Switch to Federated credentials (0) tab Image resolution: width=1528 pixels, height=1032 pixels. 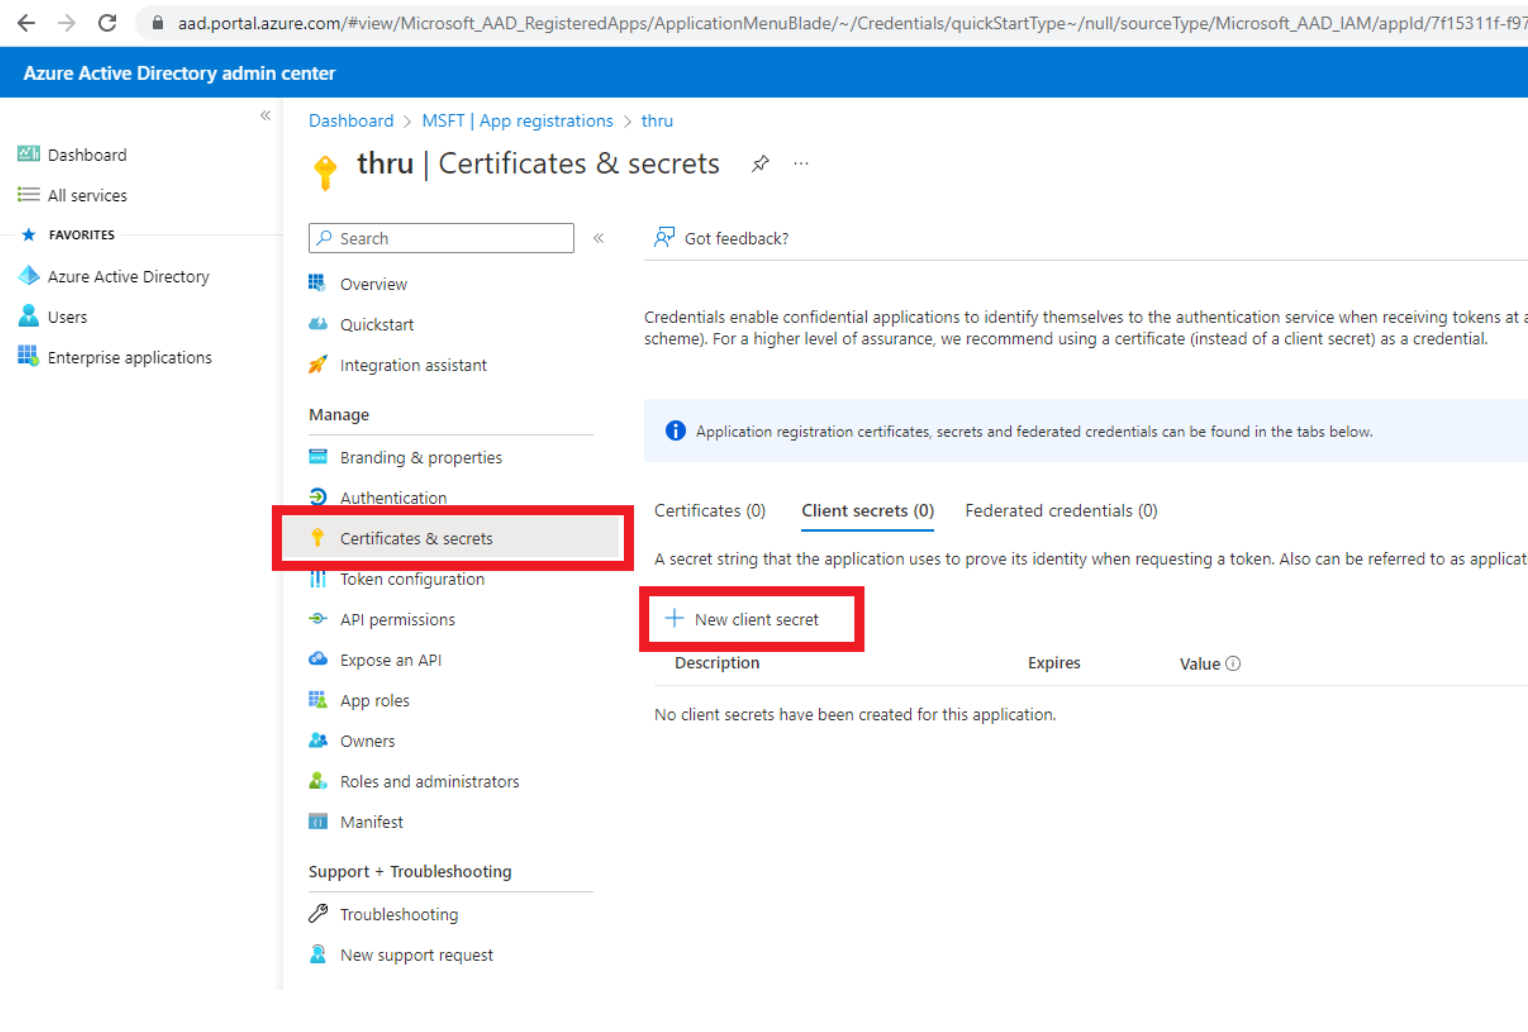pyautogui.click(x=1060, y=511)
